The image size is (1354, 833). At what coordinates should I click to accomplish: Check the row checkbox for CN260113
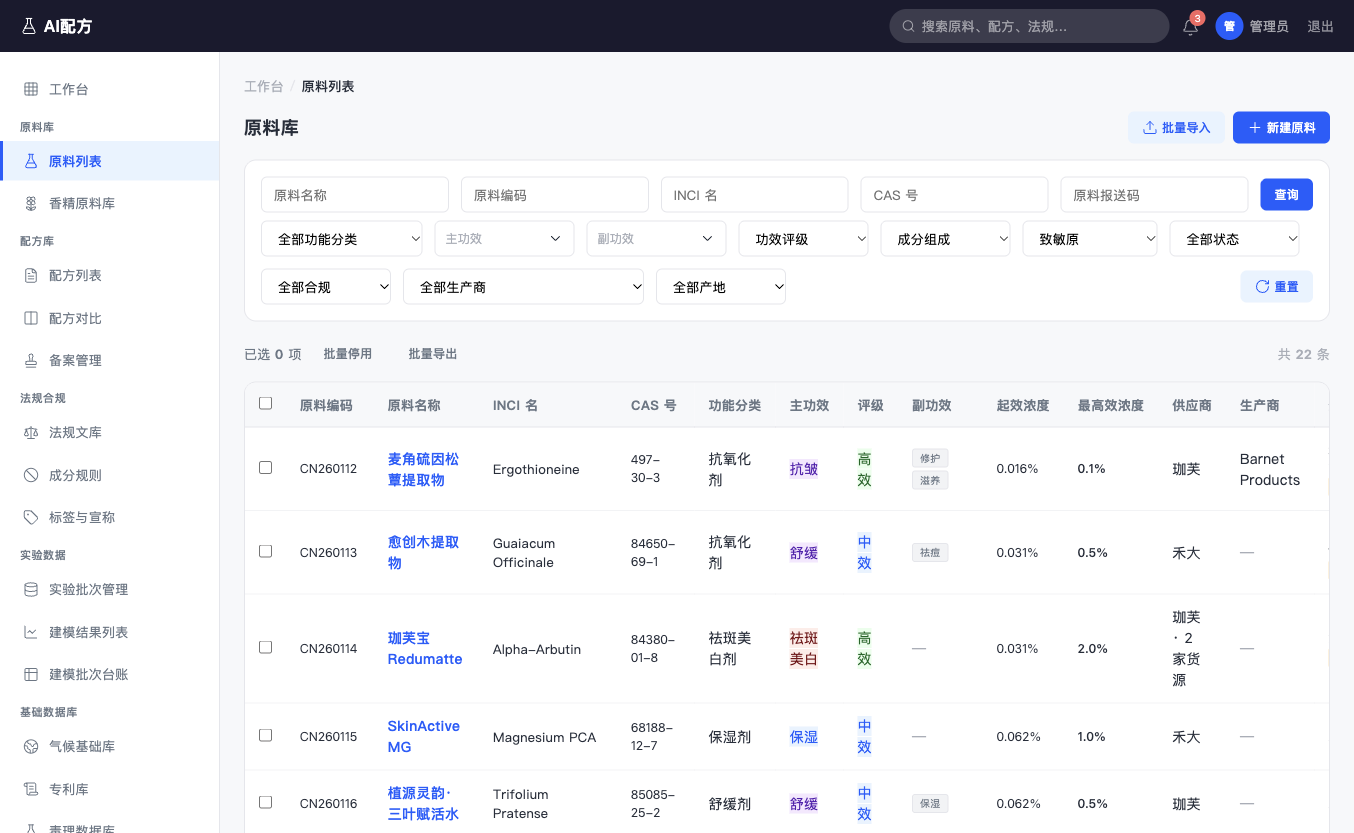tap(265, 551)
